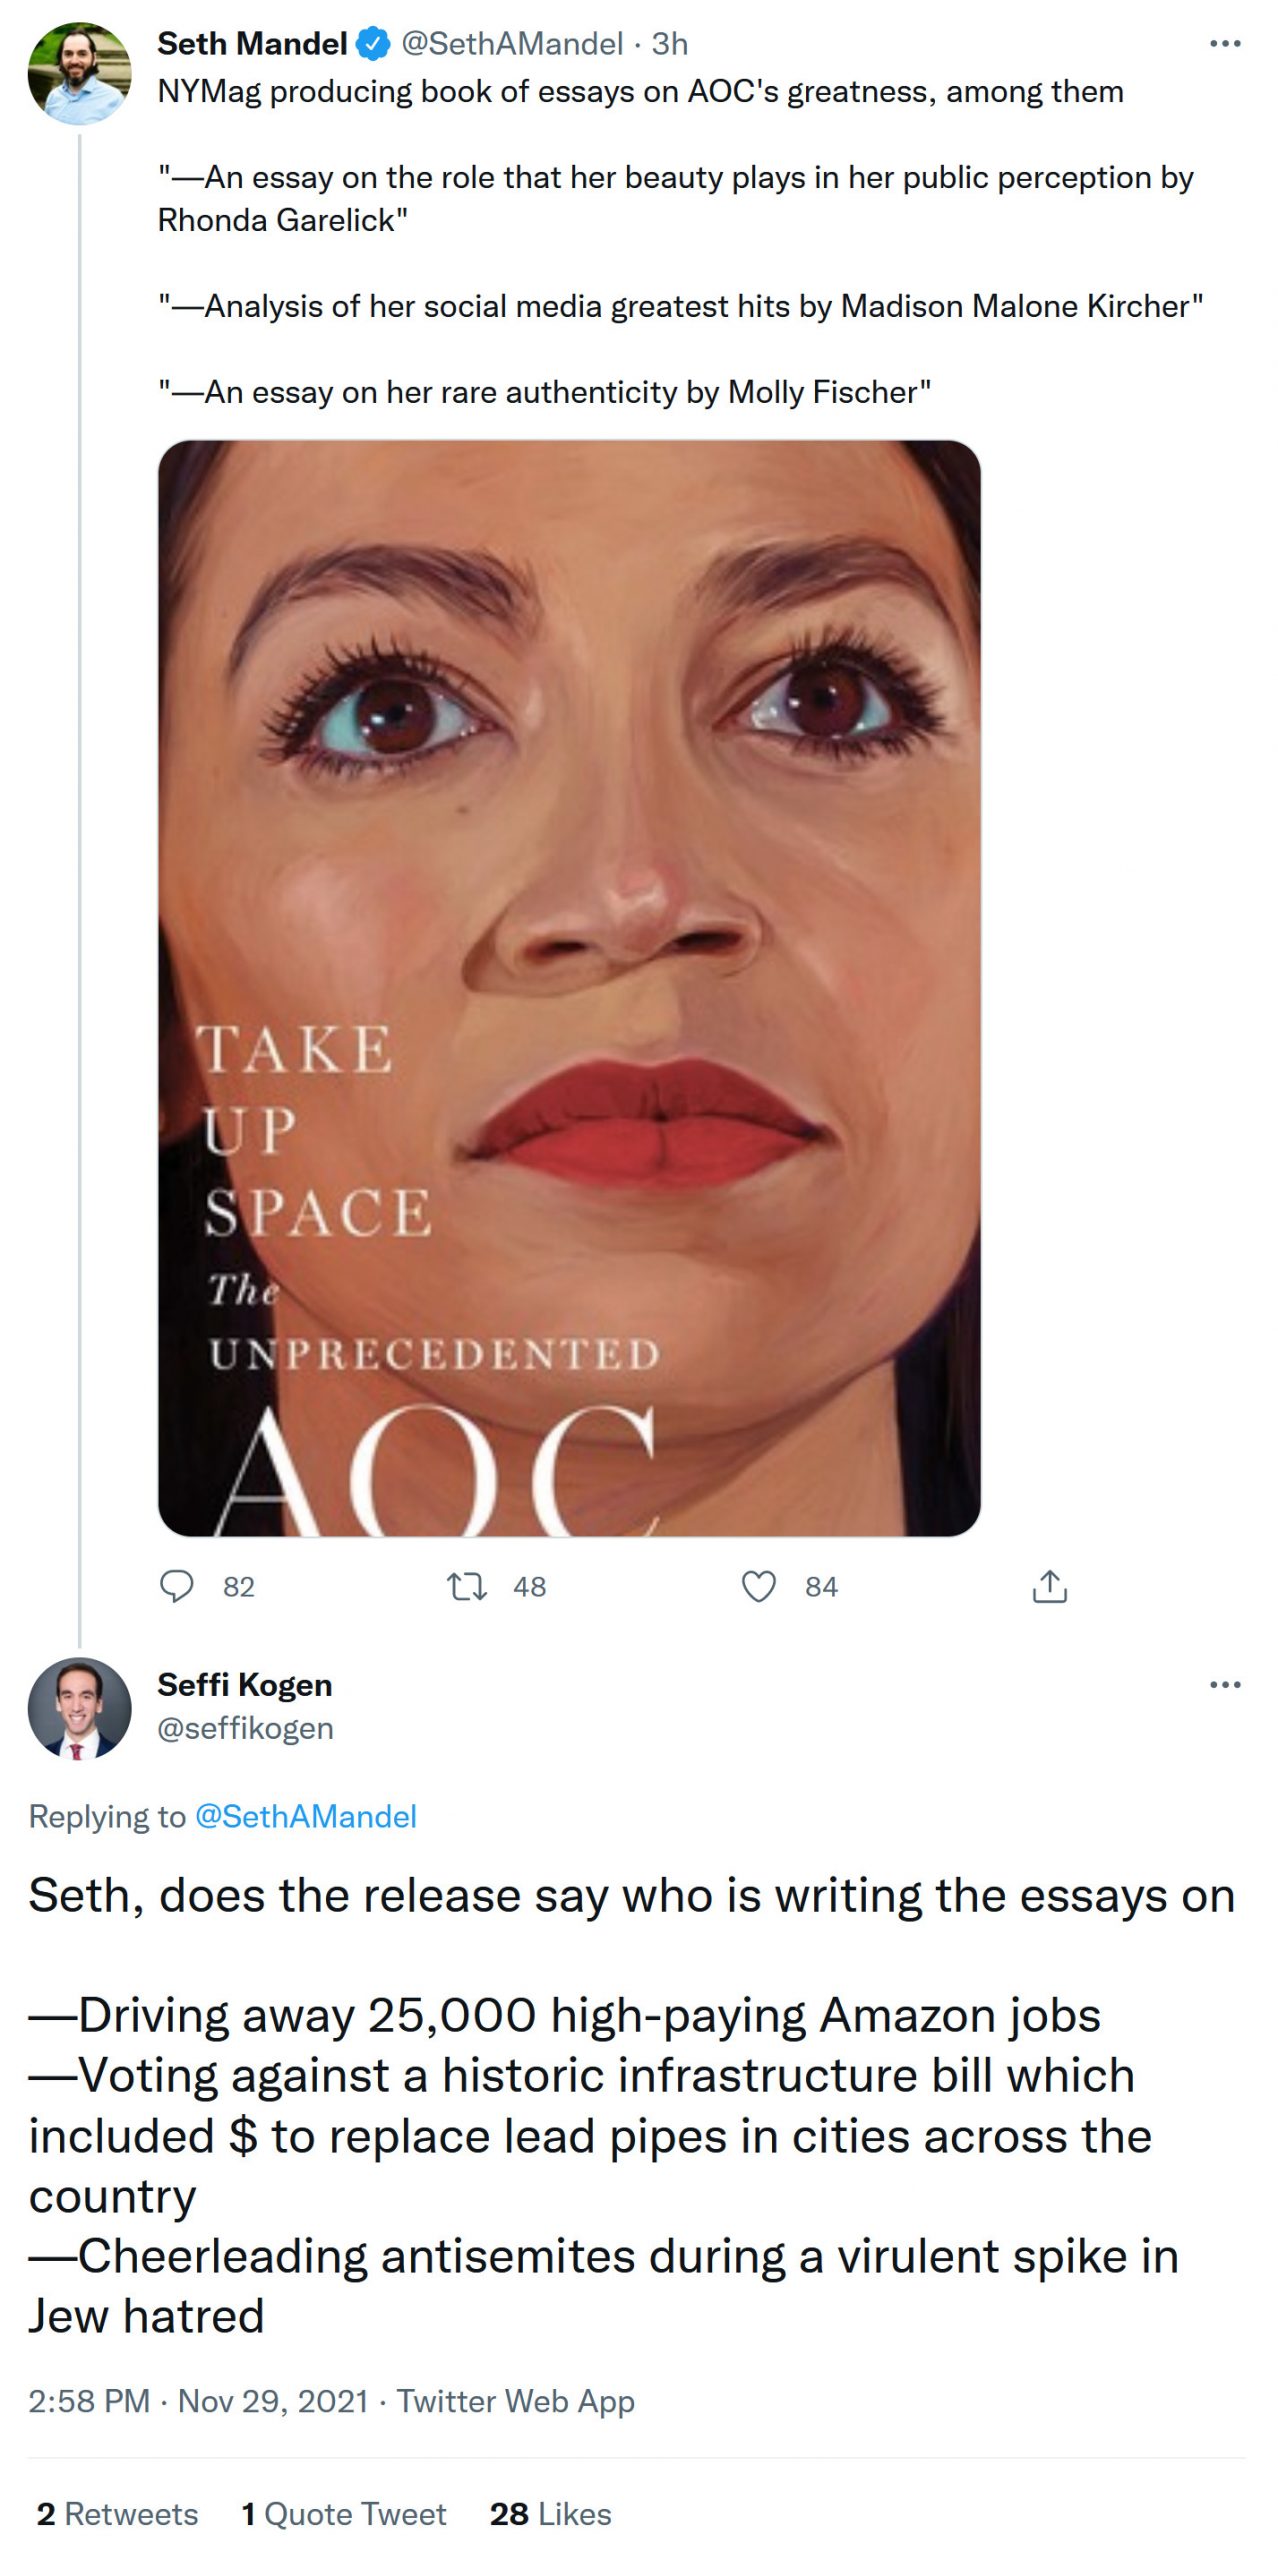1278x2560 pixels.
Task: Open Seffi Kogen's profile avatar
Action: pyautogui.click(x=79, y=1709)
